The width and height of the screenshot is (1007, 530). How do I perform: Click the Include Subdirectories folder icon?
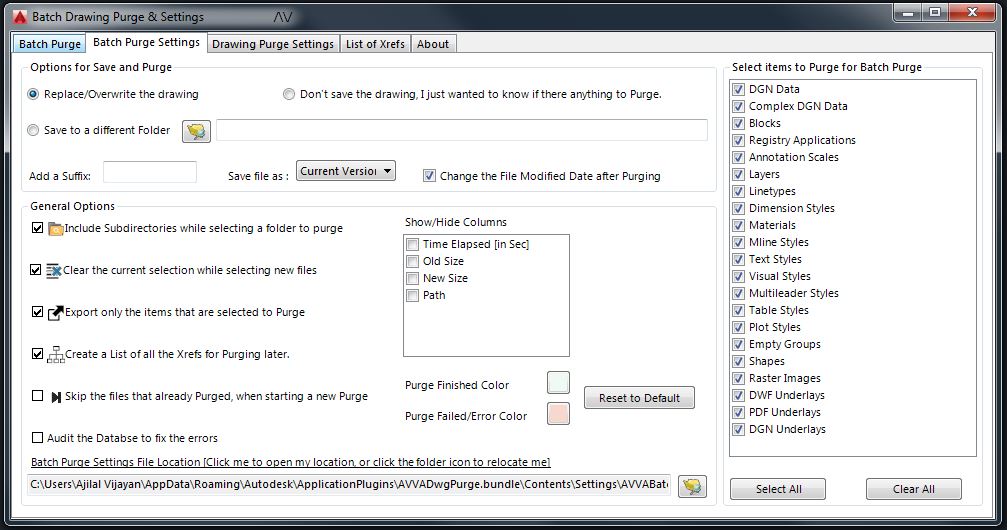(x=56, y=228)
